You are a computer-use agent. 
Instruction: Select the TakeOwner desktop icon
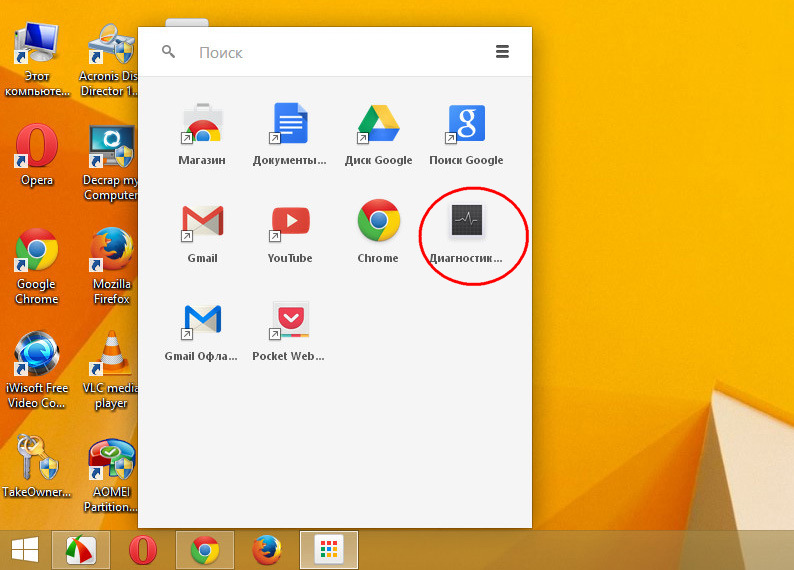[x=37, y=466]
